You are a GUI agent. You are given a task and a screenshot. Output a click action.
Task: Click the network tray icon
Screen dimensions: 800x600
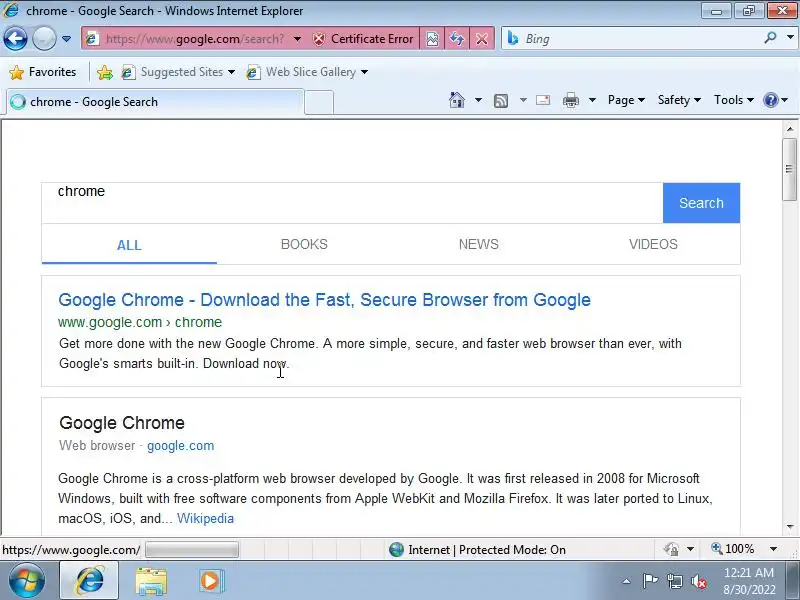pos(675,581)
